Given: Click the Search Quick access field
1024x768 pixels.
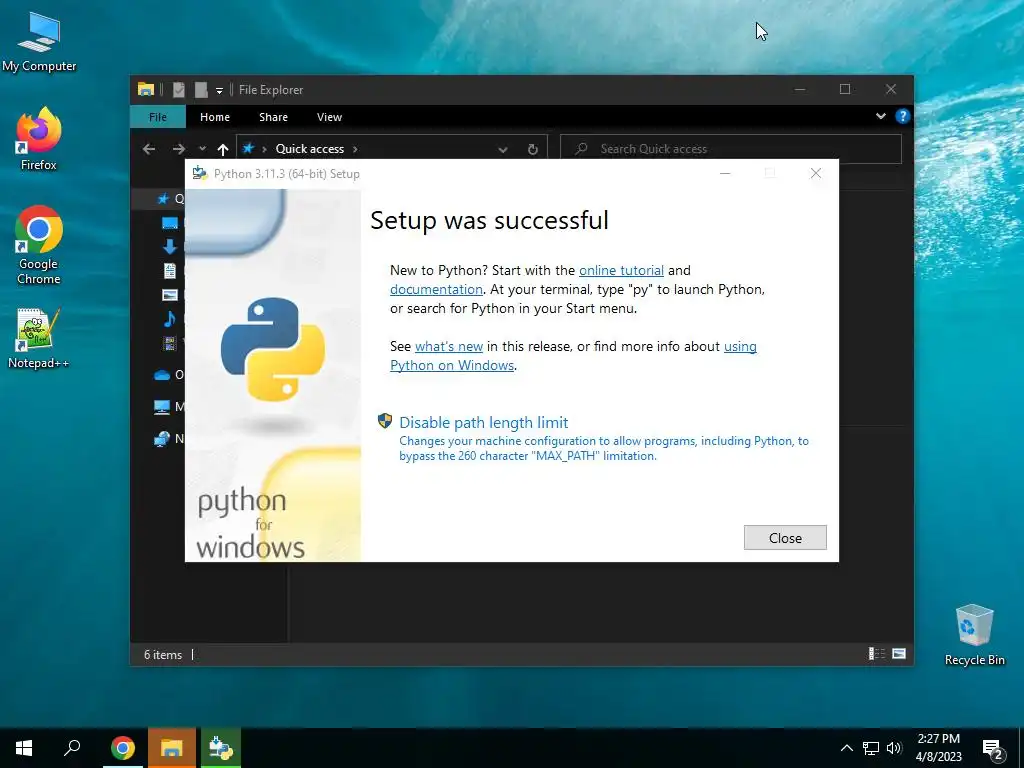Looking at the screenshot, I should tap(731, 149).
